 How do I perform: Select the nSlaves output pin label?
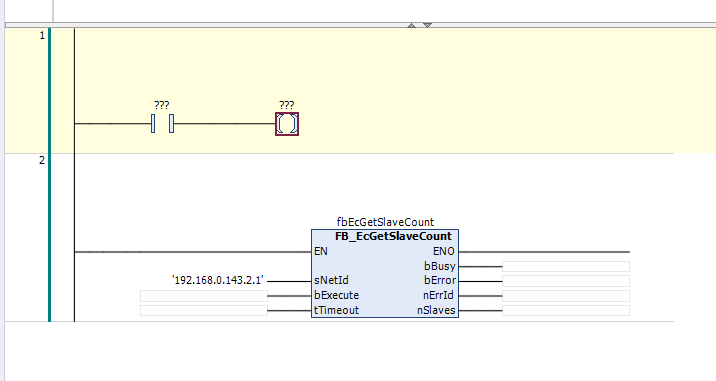pos(436,310)
